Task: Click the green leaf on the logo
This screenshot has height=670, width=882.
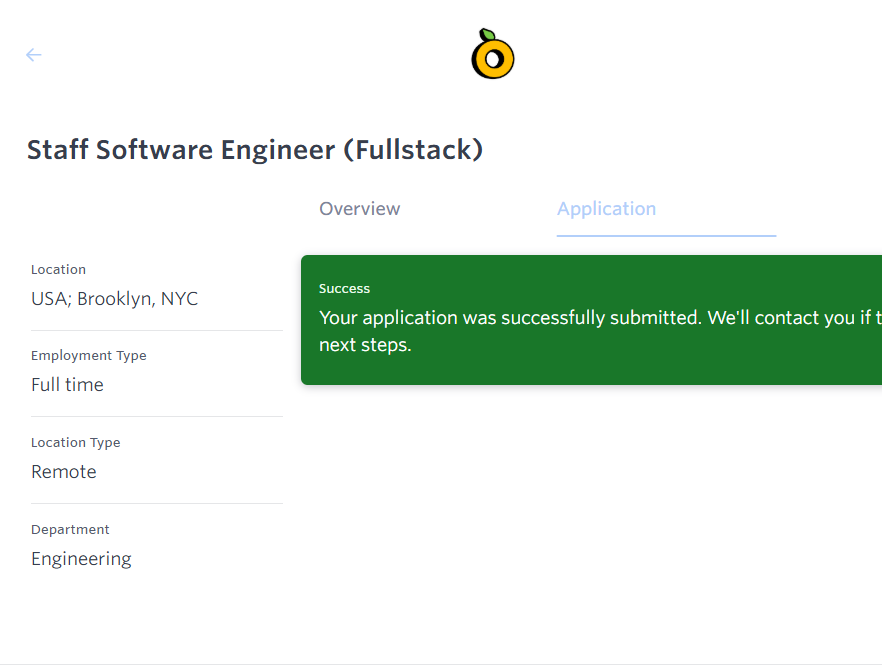Action: coord(487,36)
